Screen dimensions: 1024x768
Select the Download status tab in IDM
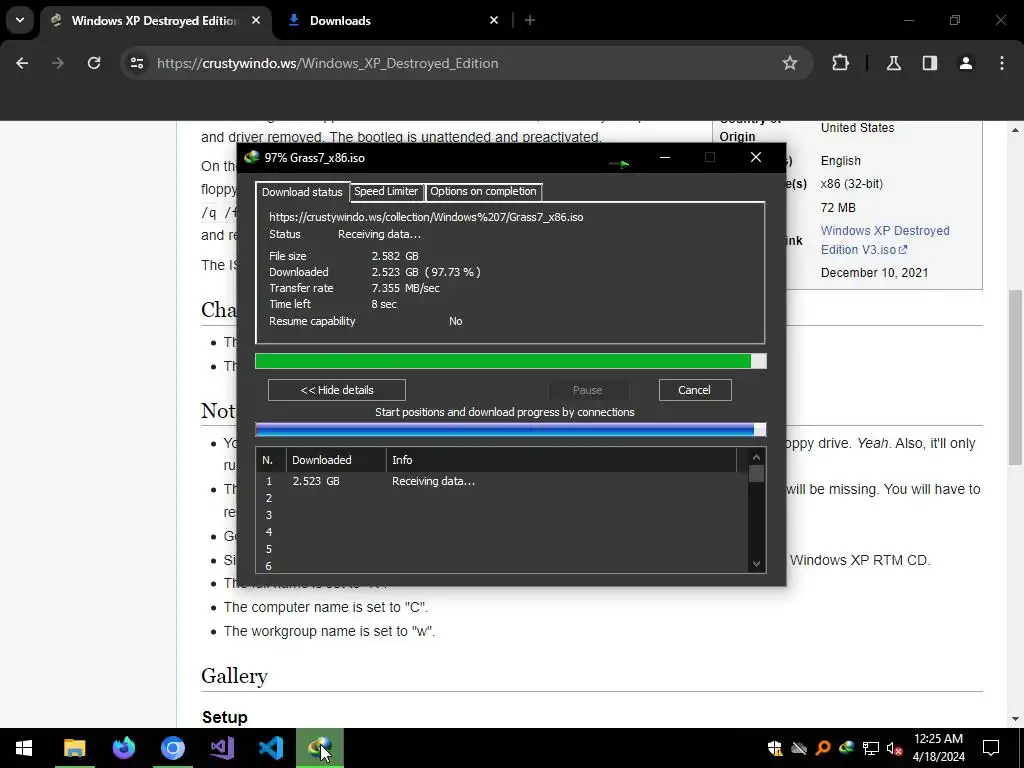click(302, 191)
